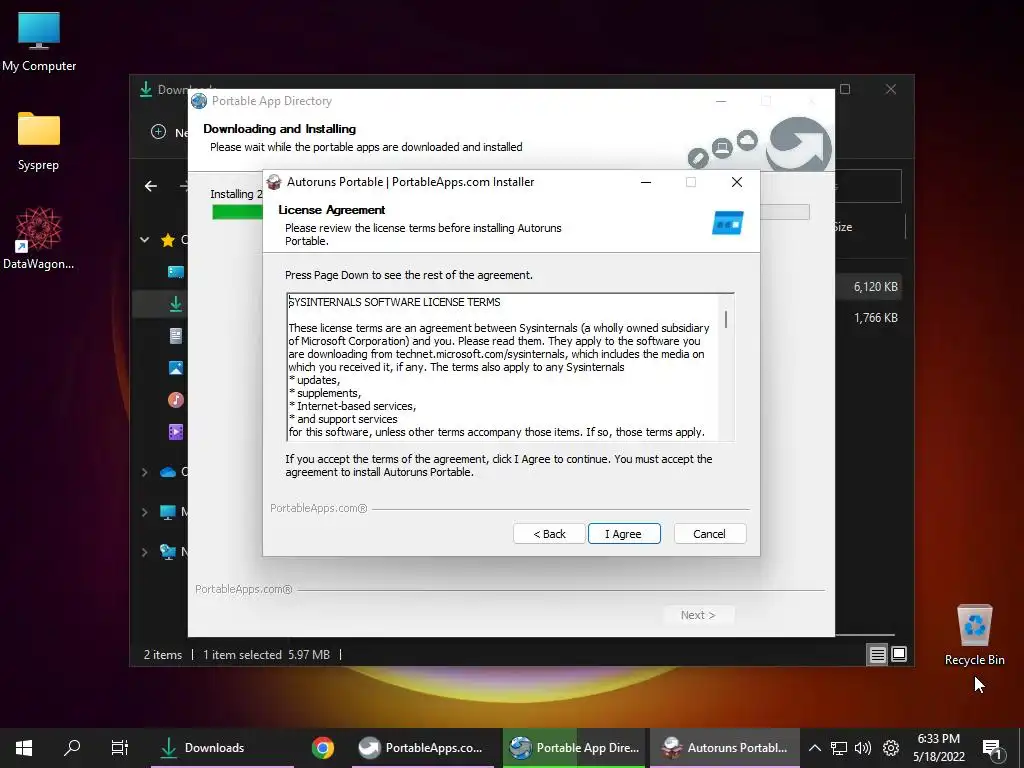Click the license text scrollbar thumb
This screenshot has width=1024, height=768.
click(726, 320)
